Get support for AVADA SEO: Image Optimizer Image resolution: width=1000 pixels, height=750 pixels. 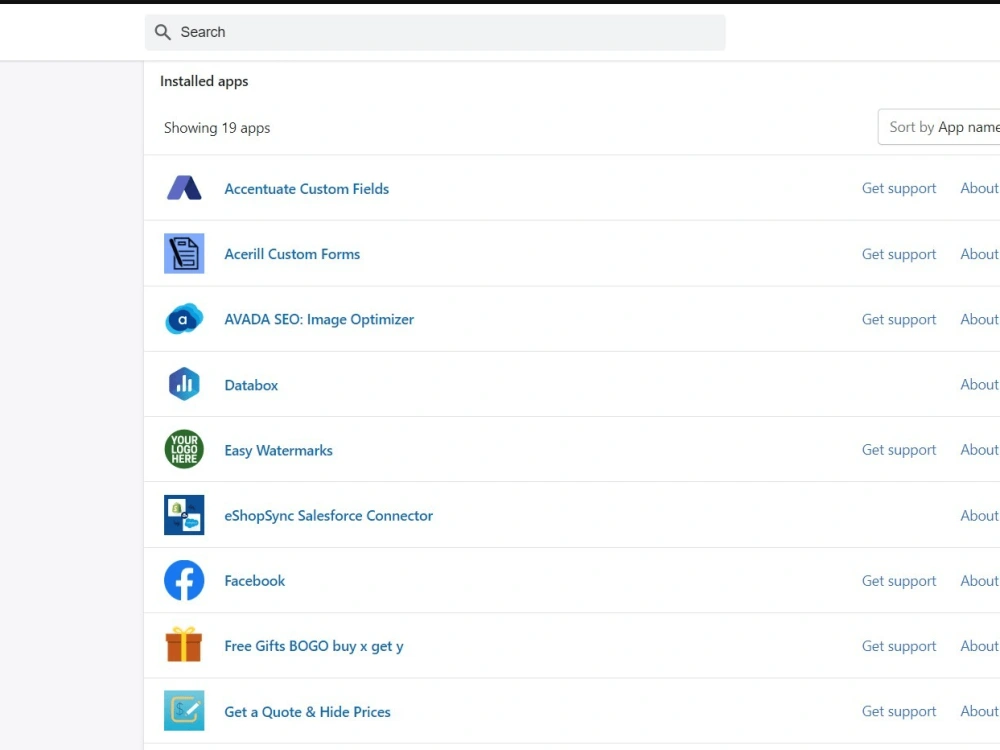point(899,319)
